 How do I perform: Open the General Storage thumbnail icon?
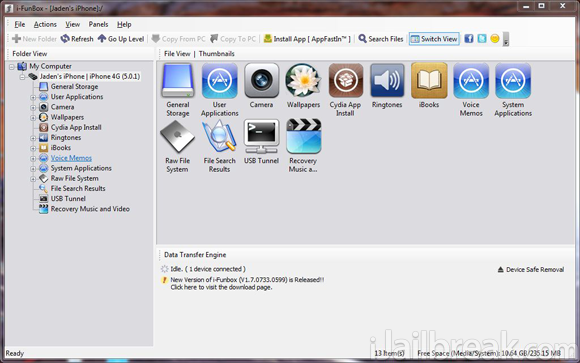click(x=178, y=81)
